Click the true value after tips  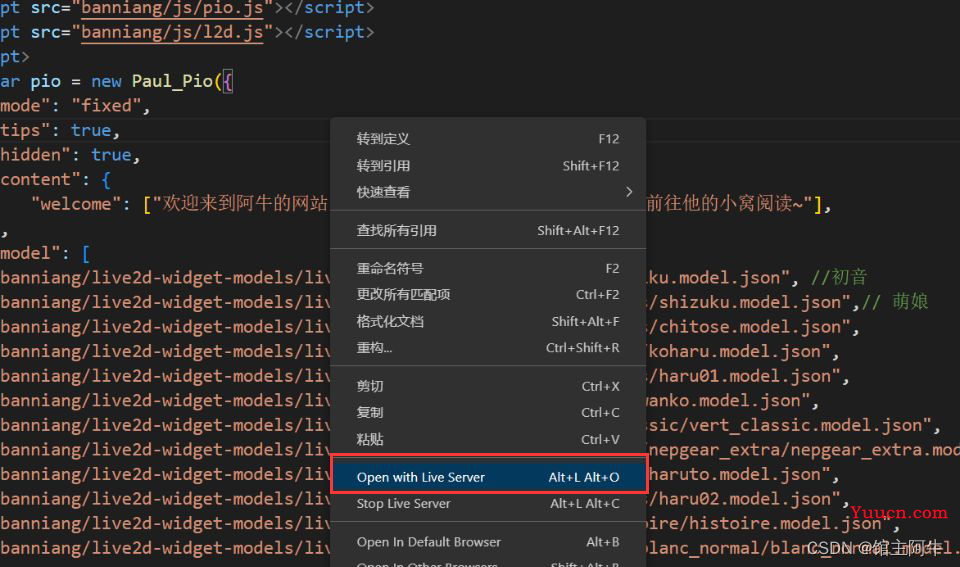coord(91,130)
